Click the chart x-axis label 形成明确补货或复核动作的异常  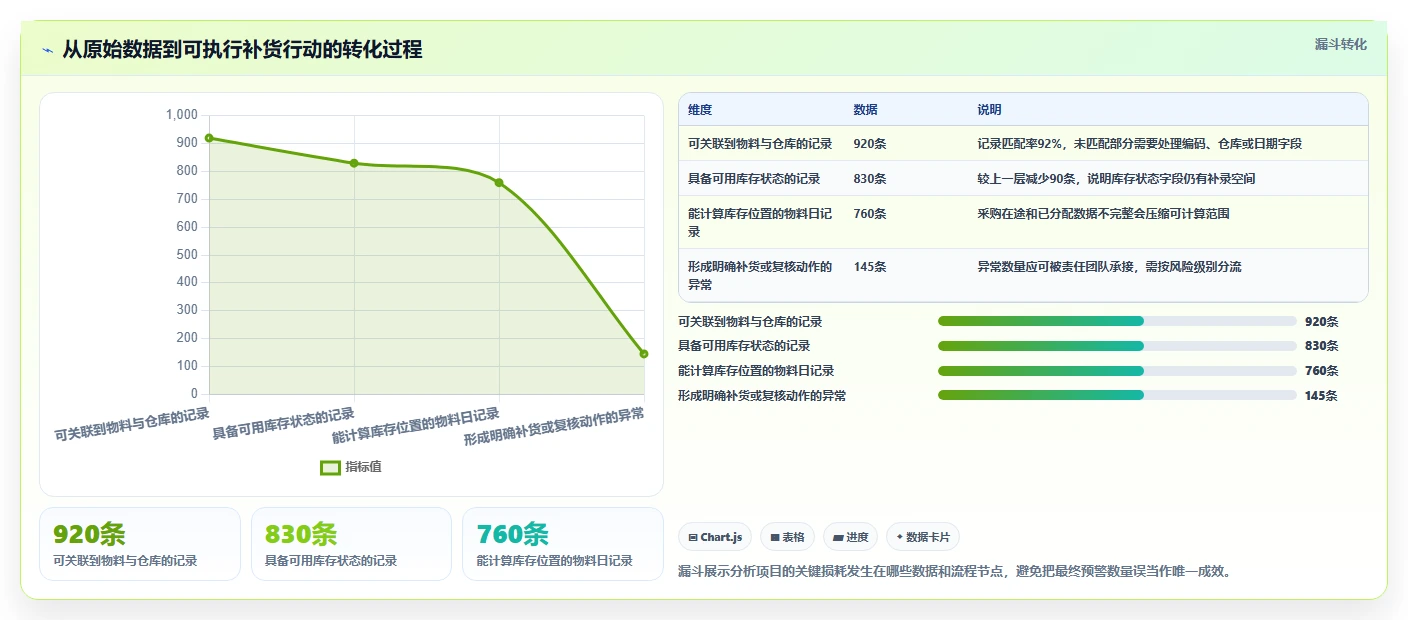point(554,426)
